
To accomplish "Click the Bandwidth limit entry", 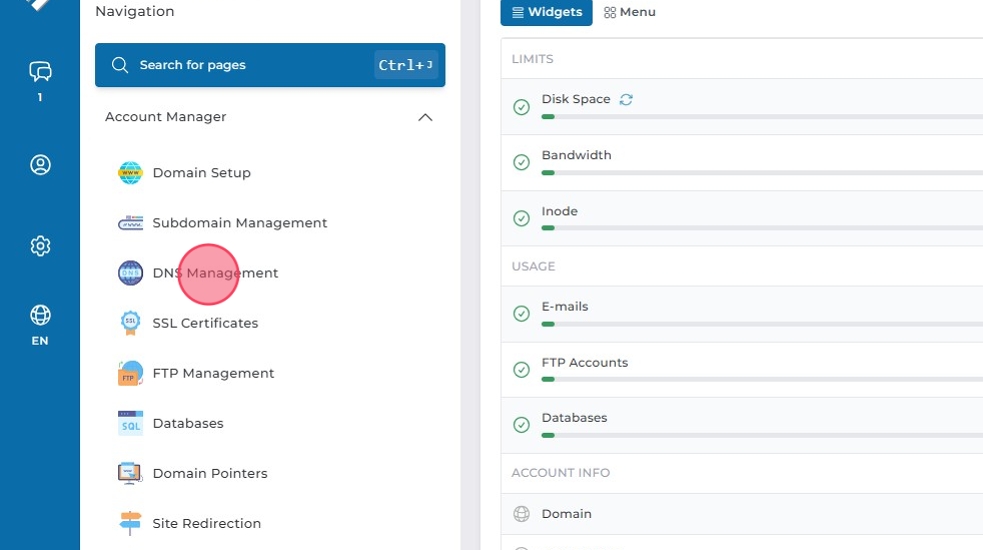I will click(576, 155).
